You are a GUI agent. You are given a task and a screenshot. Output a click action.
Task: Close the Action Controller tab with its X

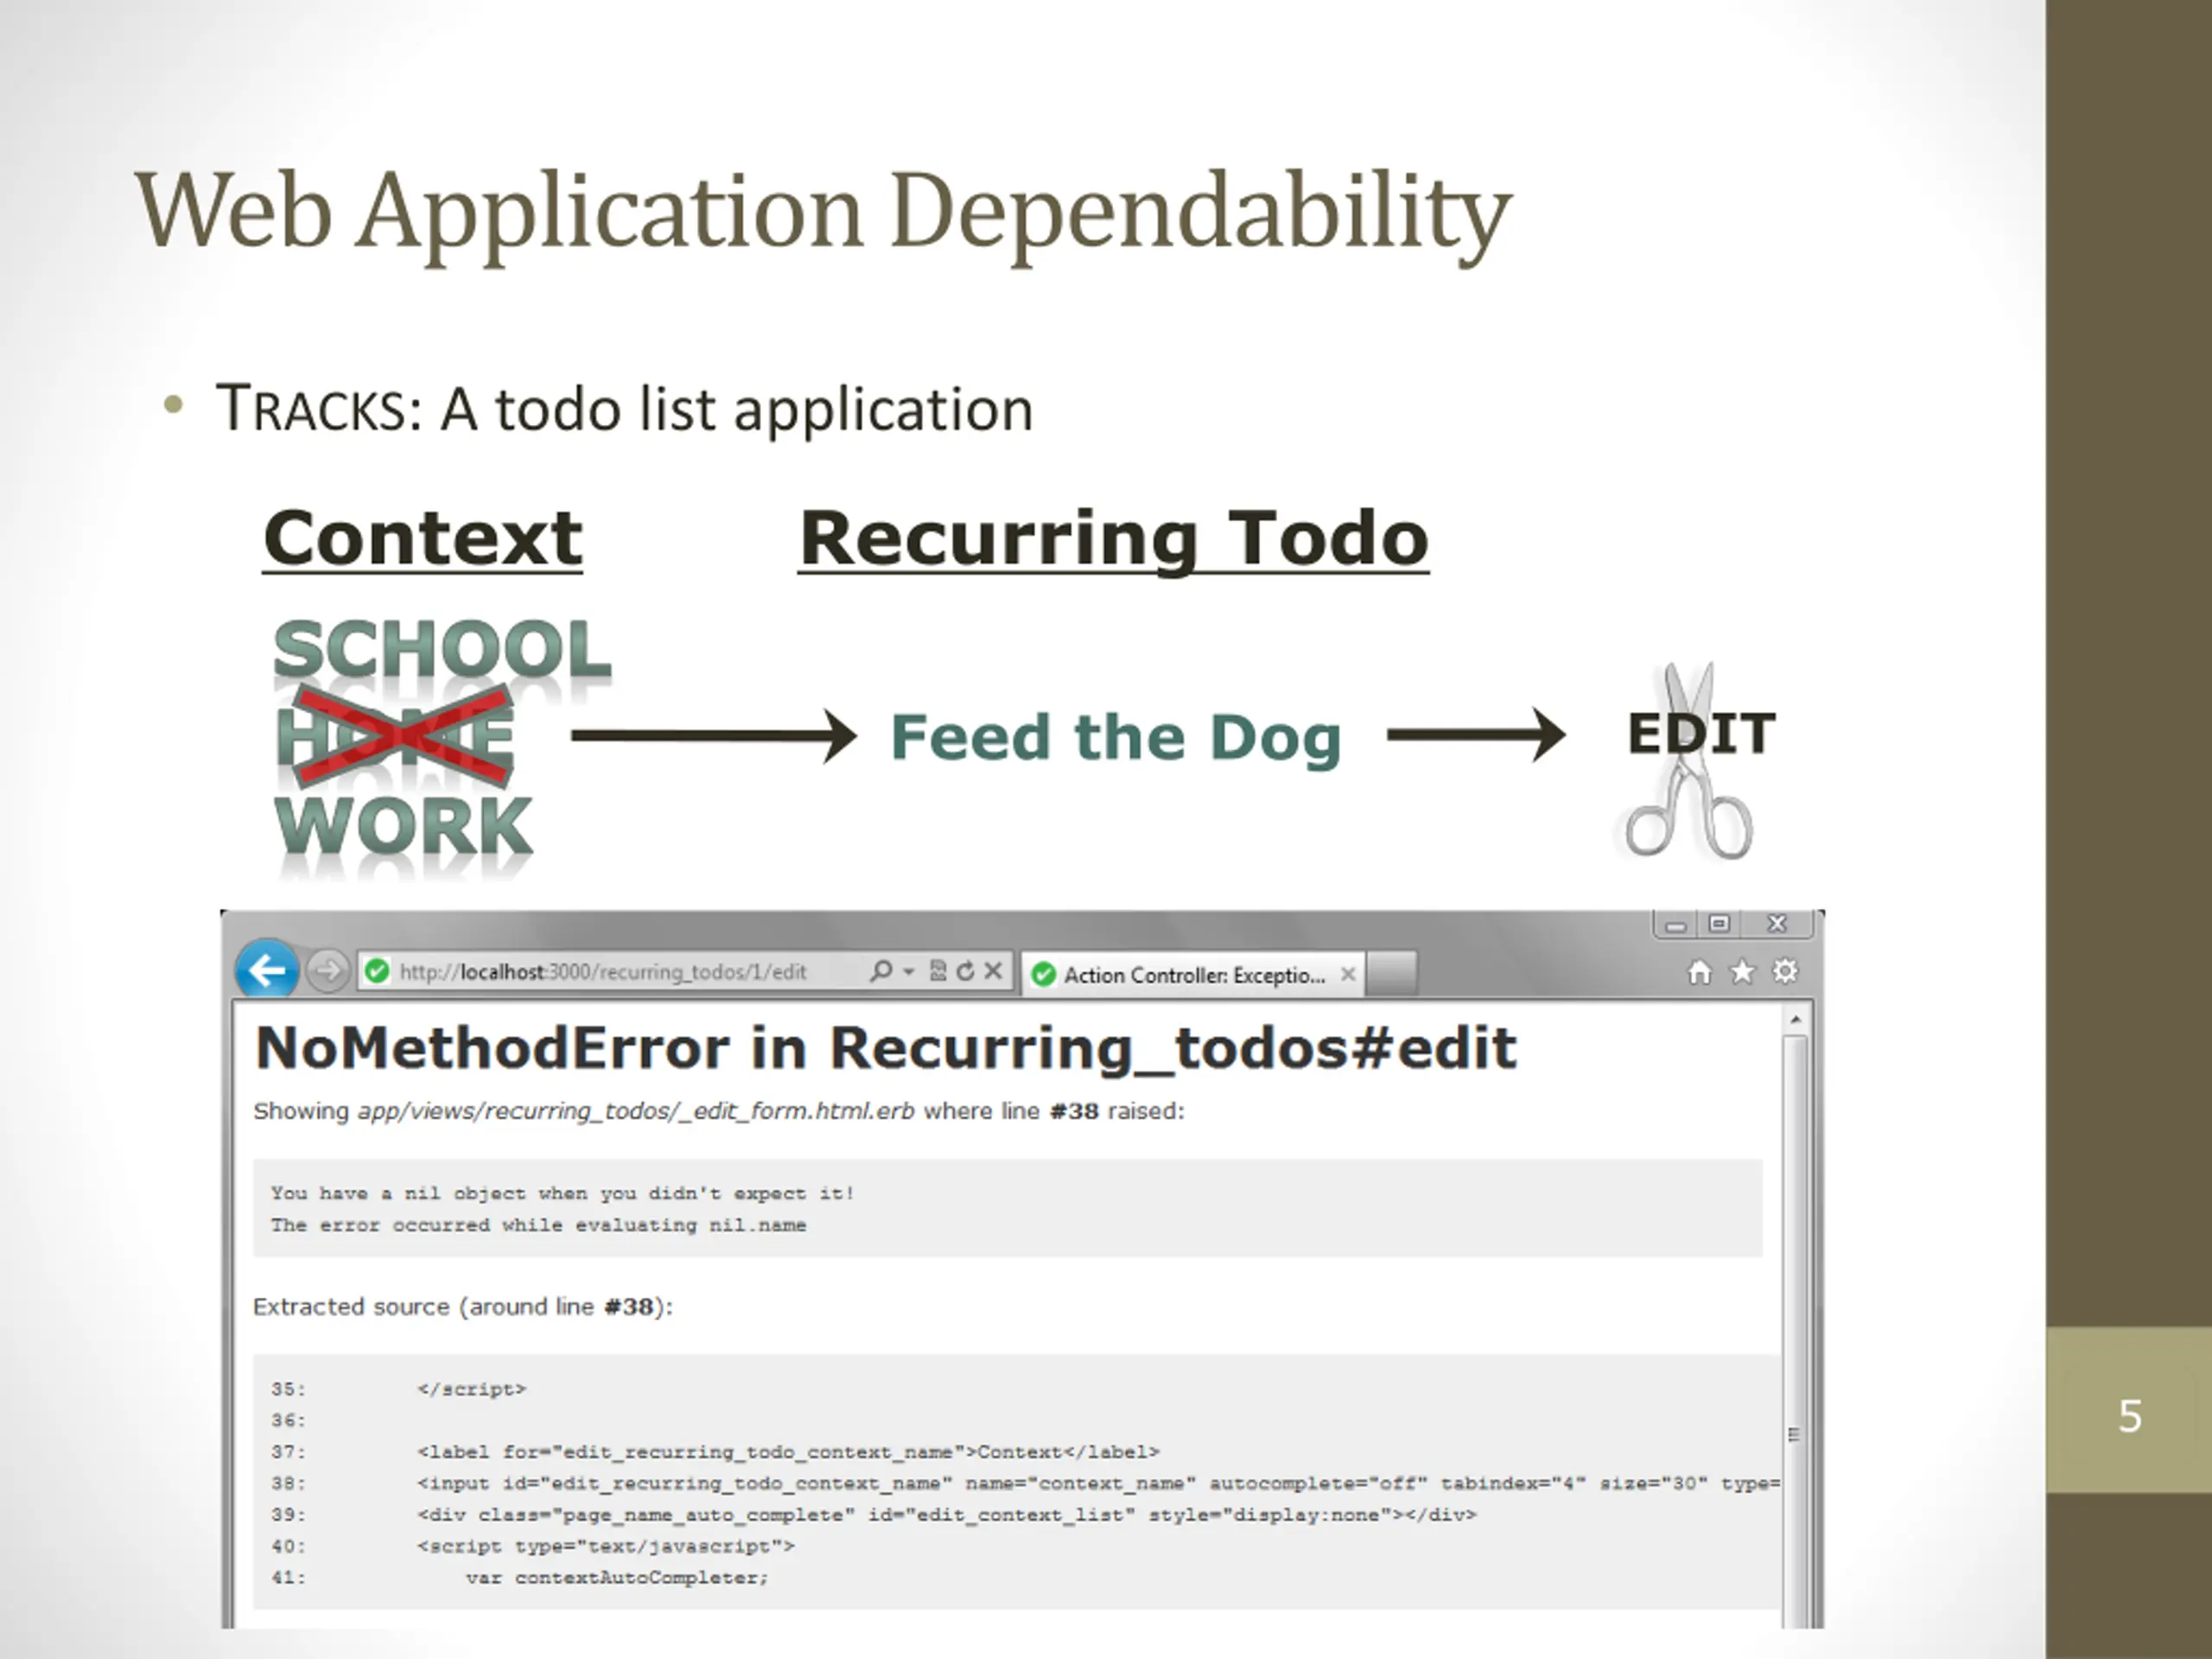pos(1348,974)
